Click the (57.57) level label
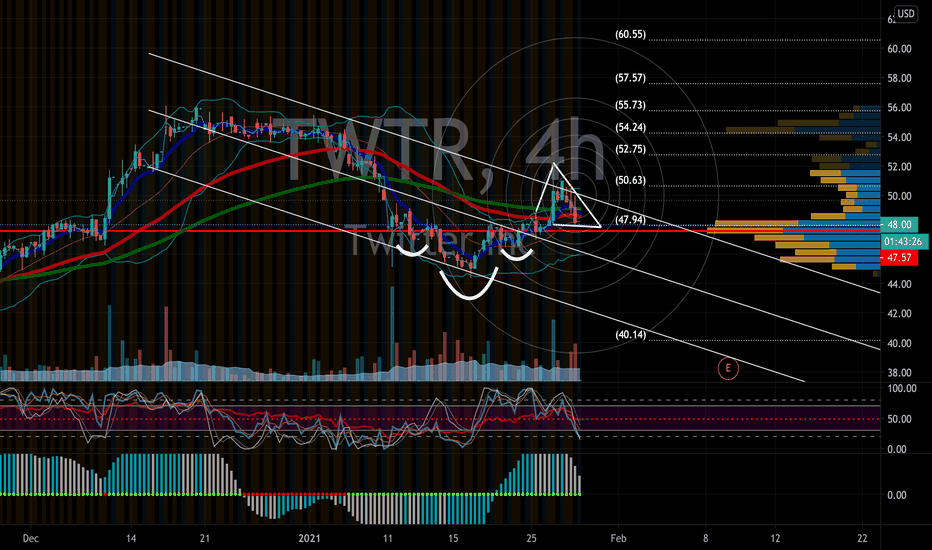Viewport: 932px width, 550px height. pyautogui.click(x=630, y=78)
